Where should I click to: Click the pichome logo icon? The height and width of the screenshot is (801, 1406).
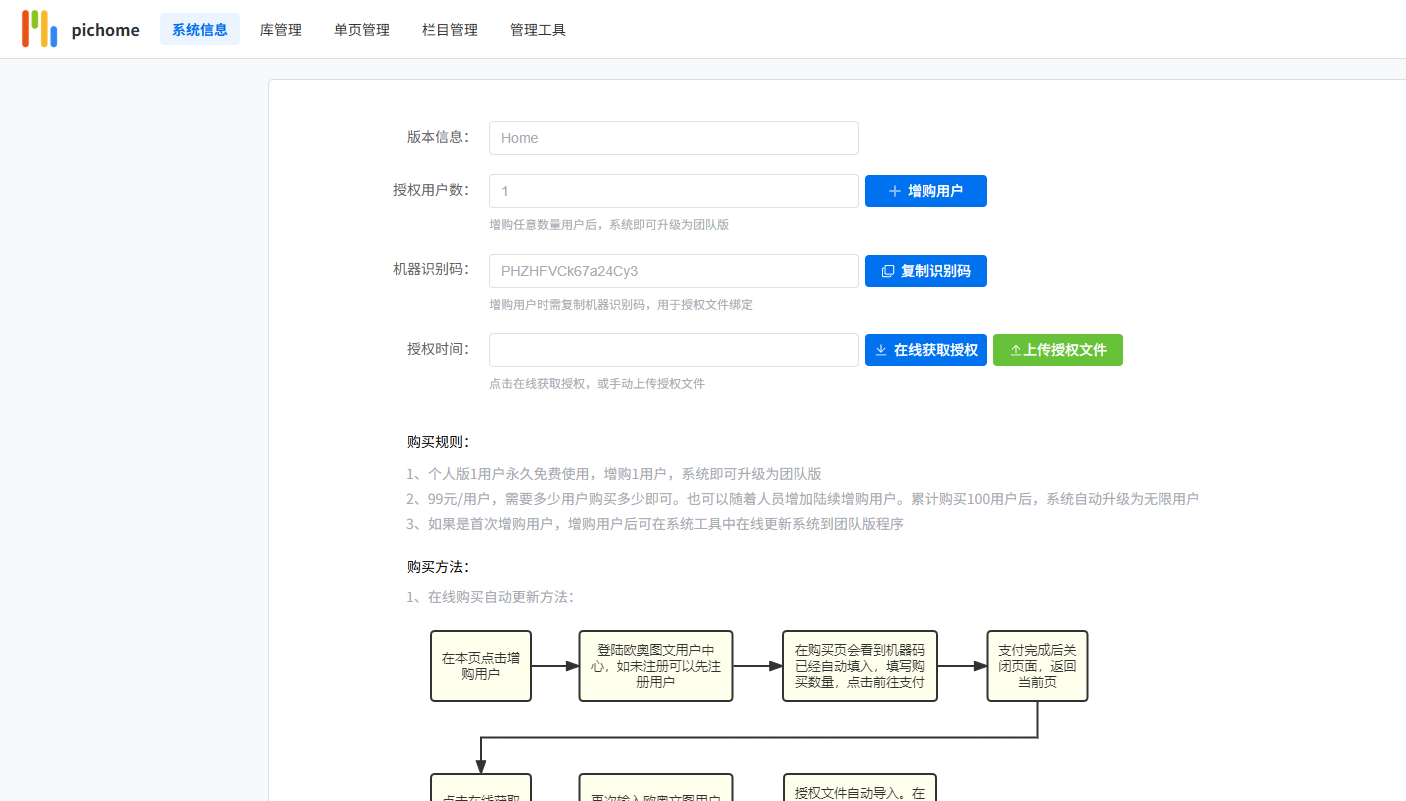pyautogui.click(x=40, y=29)
